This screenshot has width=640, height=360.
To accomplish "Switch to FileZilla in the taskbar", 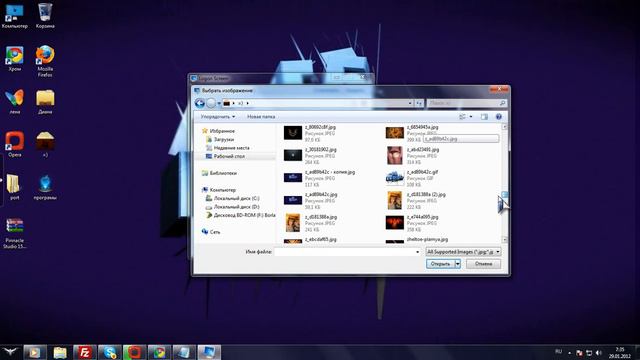I will [84, 352].
